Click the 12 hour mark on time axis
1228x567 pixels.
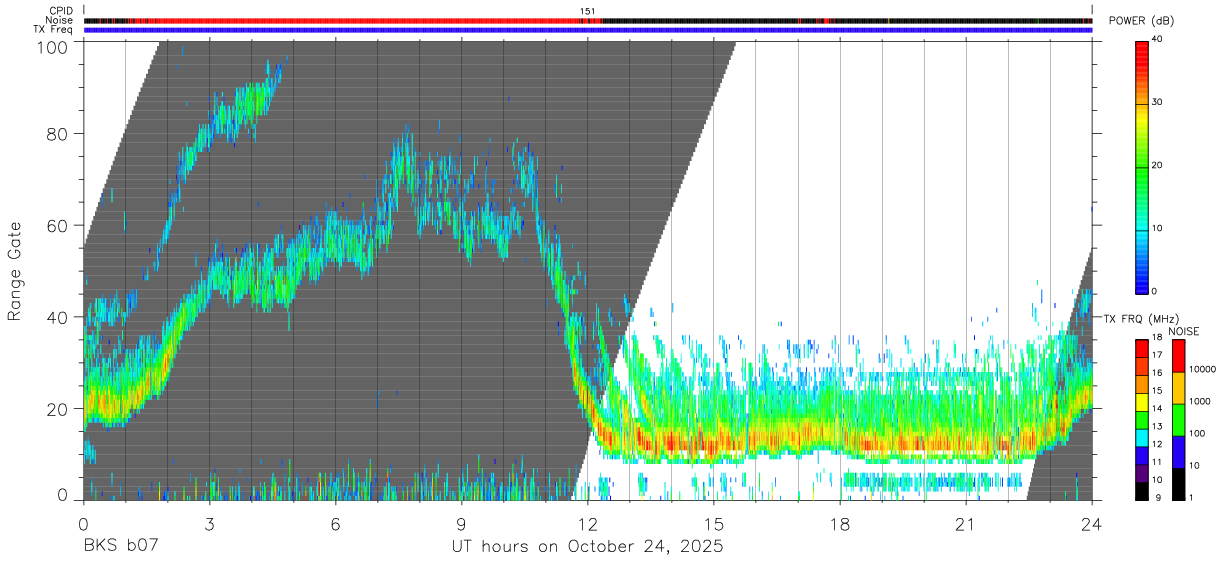(588, 524)
